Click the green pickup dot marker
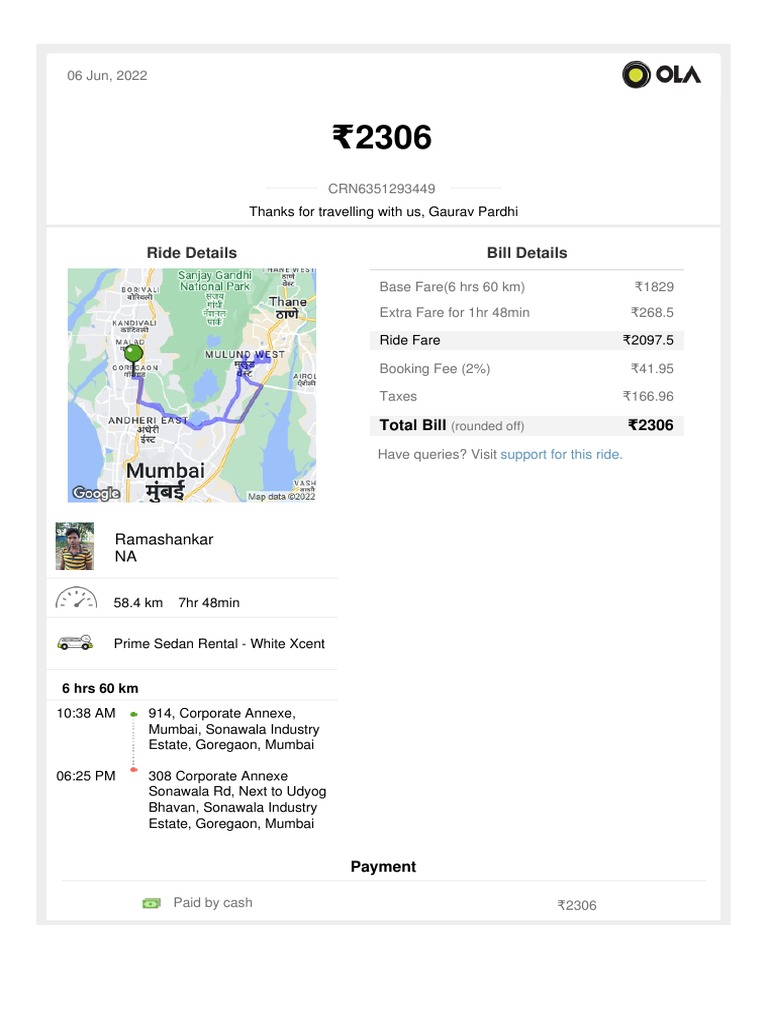Viewport: 768px width, 1024px height. (134, 714)
